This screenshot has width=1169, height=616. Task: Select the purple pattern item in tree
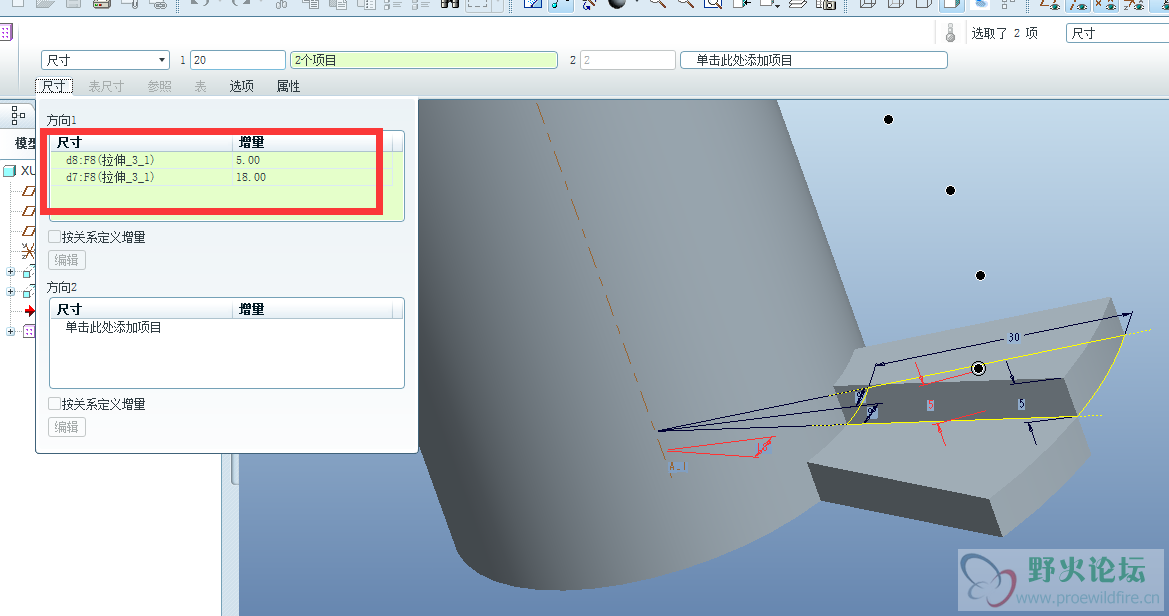tap(29, 331)
